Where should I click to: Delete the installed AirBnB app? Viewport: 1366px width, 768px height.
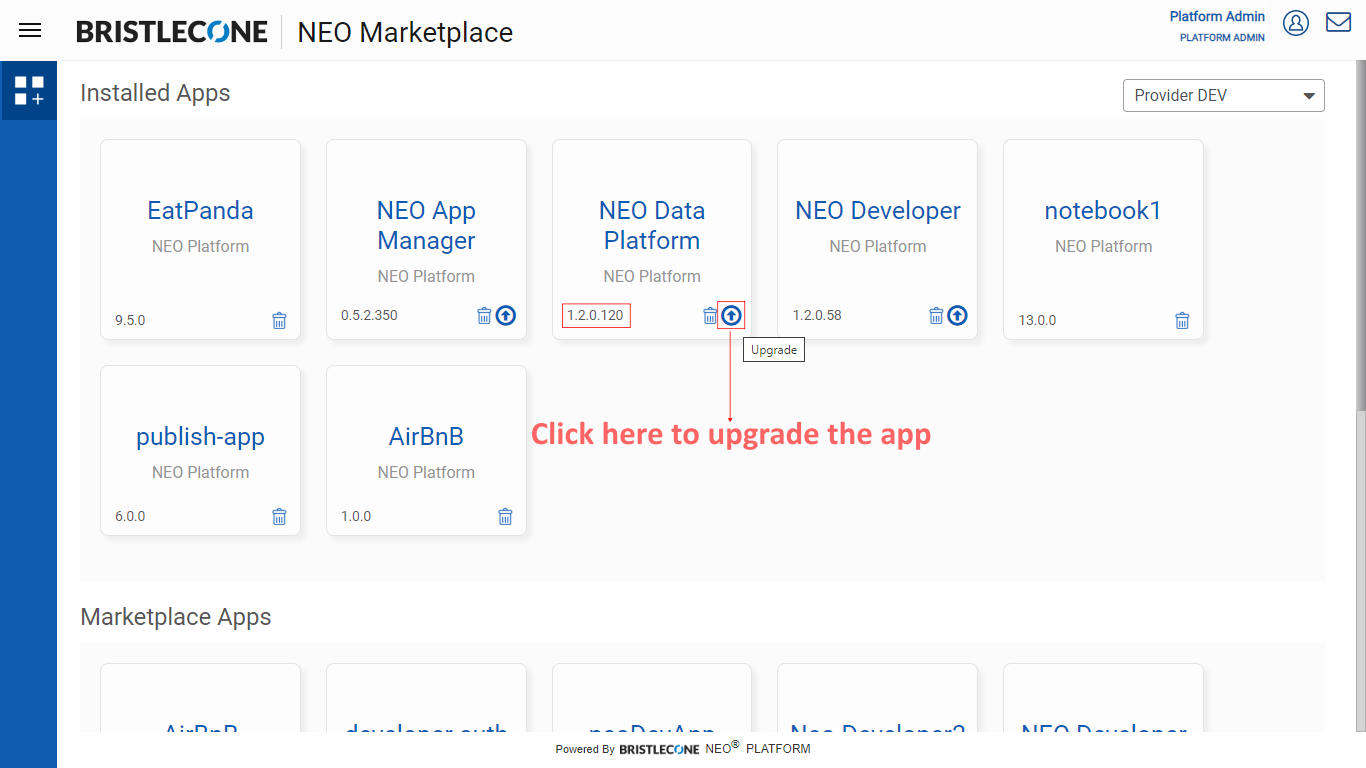pos(505,517)
